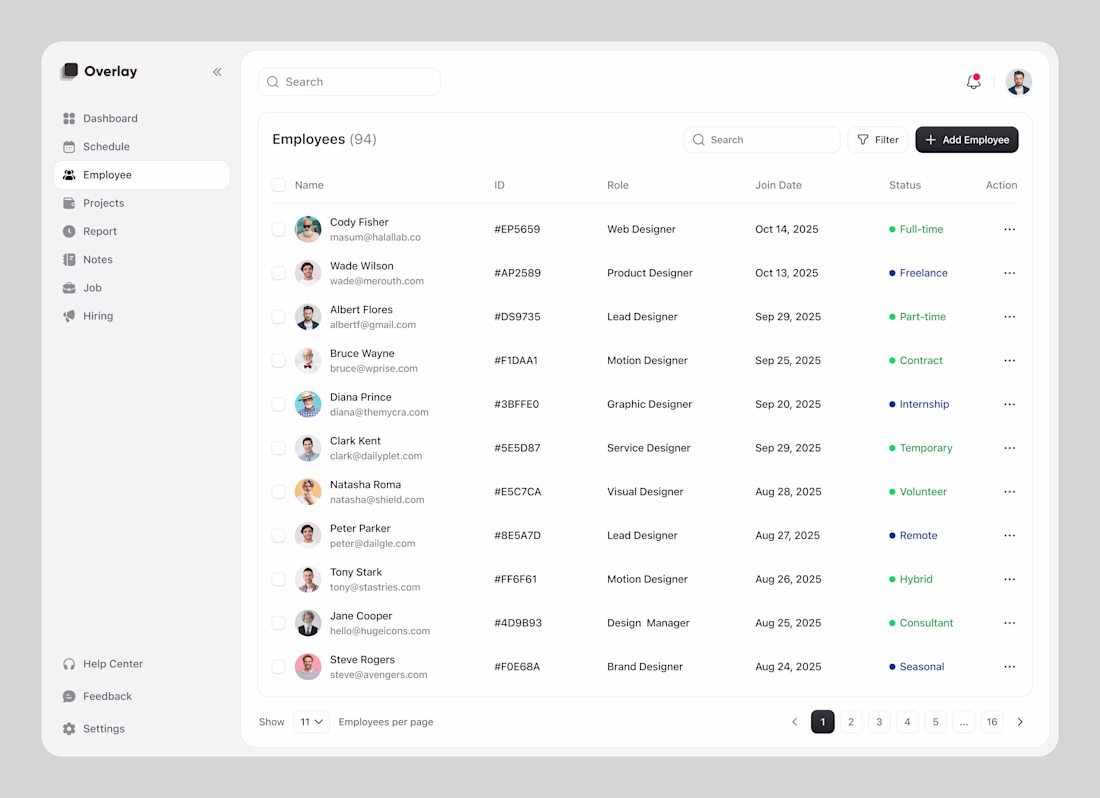This screenshot has height=798, width=1100.
Task: Check the Wade Wilson row checkbox
Action: [279, 273]
